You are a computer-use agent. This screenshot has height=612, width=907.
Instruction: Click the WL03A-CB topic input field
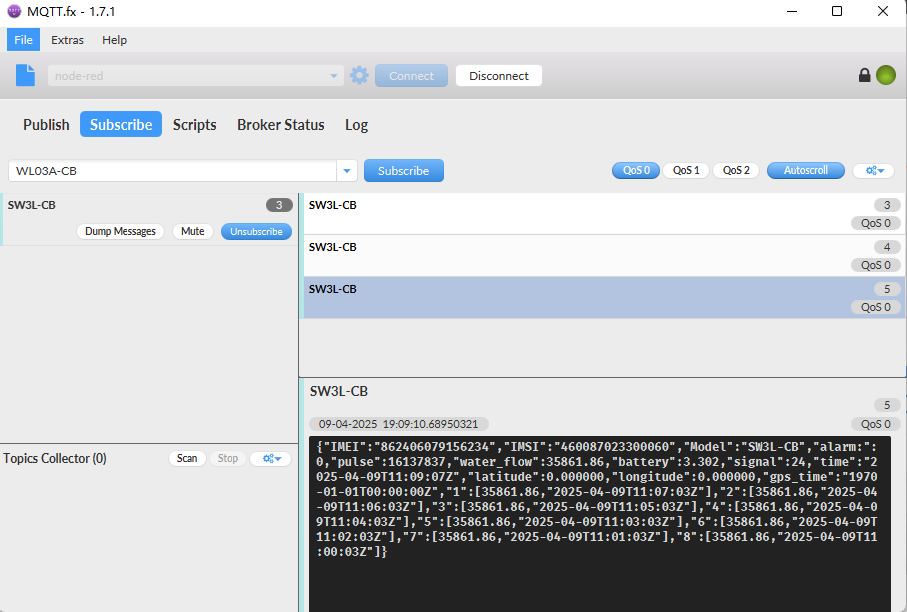point(173,171)
